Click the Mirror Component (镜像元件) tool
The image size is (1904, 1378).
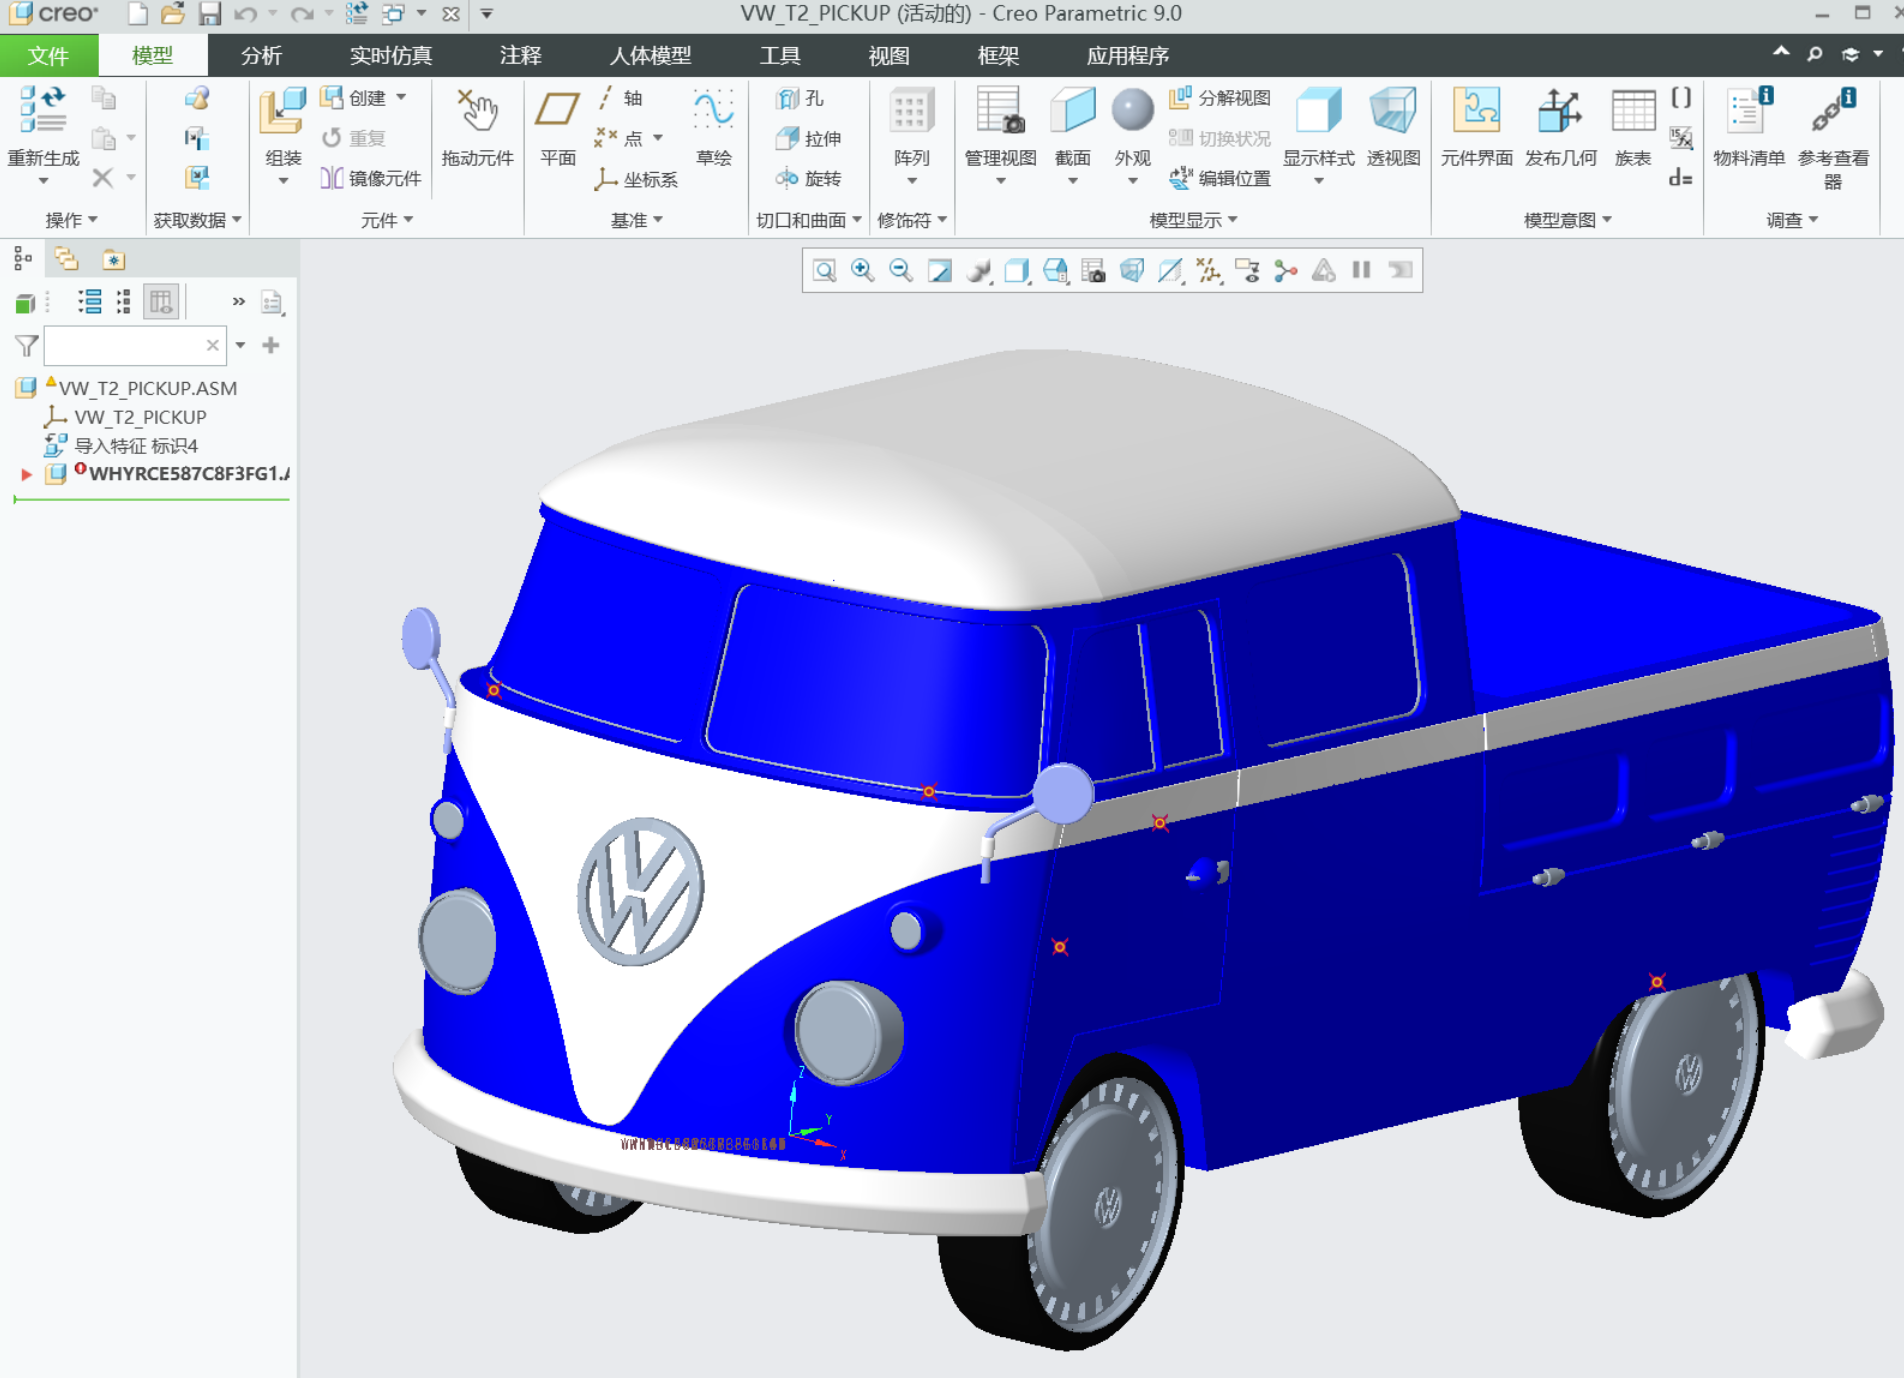[x=371, y=178]
